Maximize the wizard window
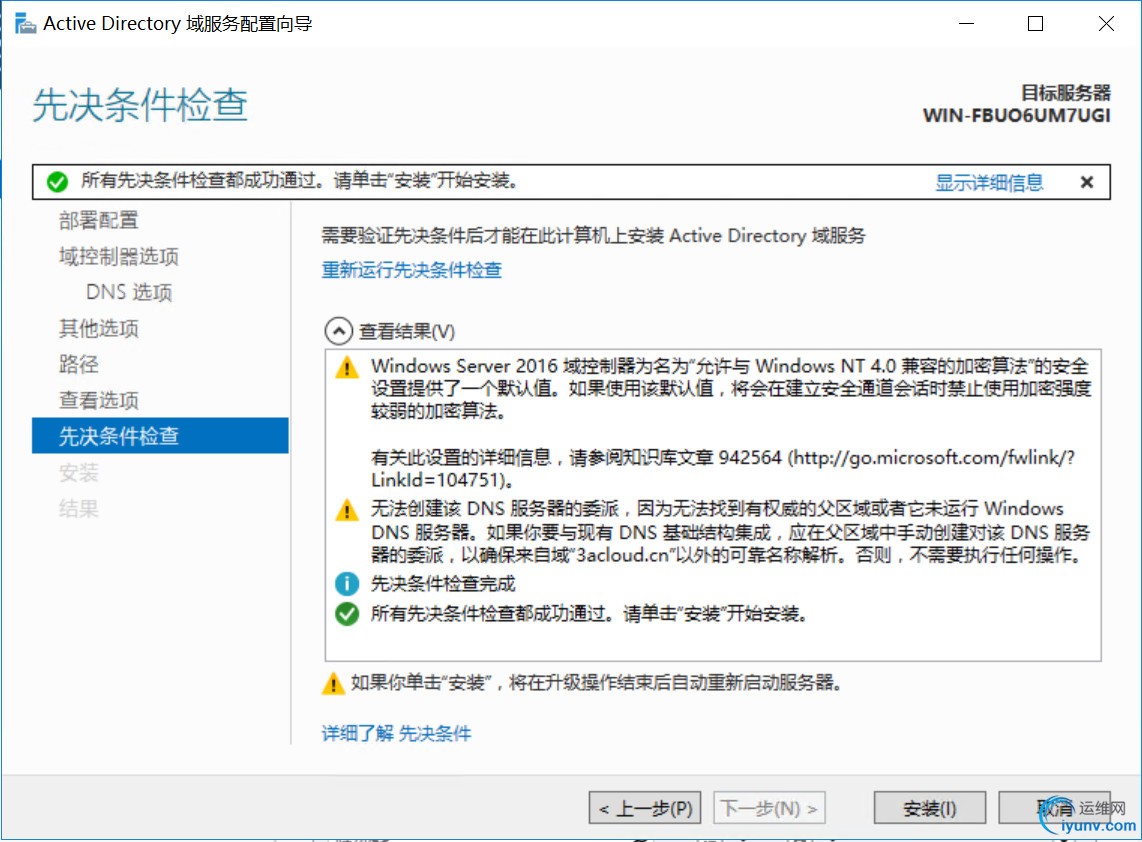The width and height of the screenshot is (1142, 842). click(x=1035, y=24)
